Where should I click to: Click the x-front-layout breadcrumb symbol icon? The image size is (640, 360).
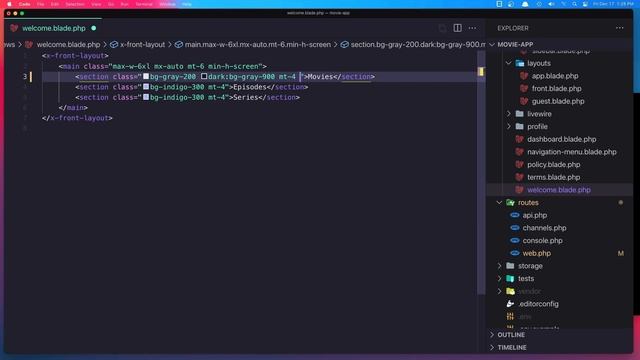pos(114,44)
